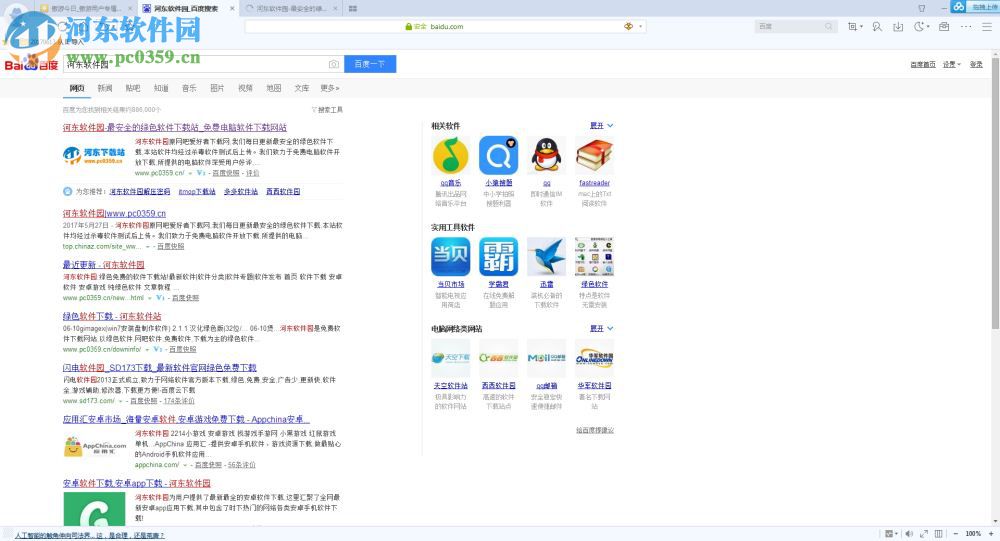Select the 文库 search category

coord(302,88)
